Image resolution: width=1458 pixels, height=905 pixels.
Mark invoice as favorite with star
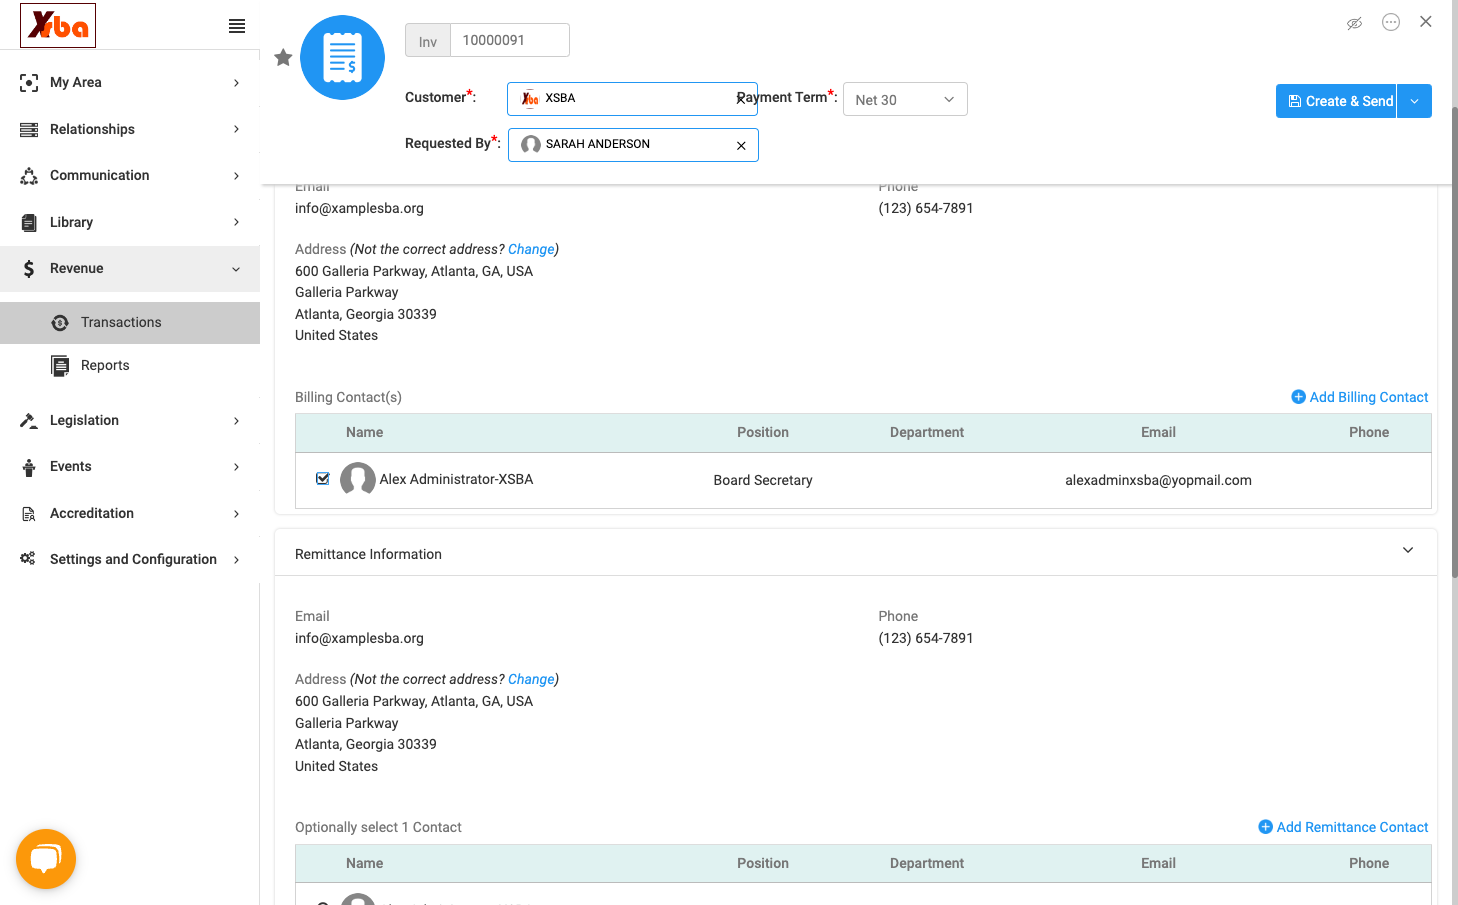pyautogui.click(x=283, y=58)
